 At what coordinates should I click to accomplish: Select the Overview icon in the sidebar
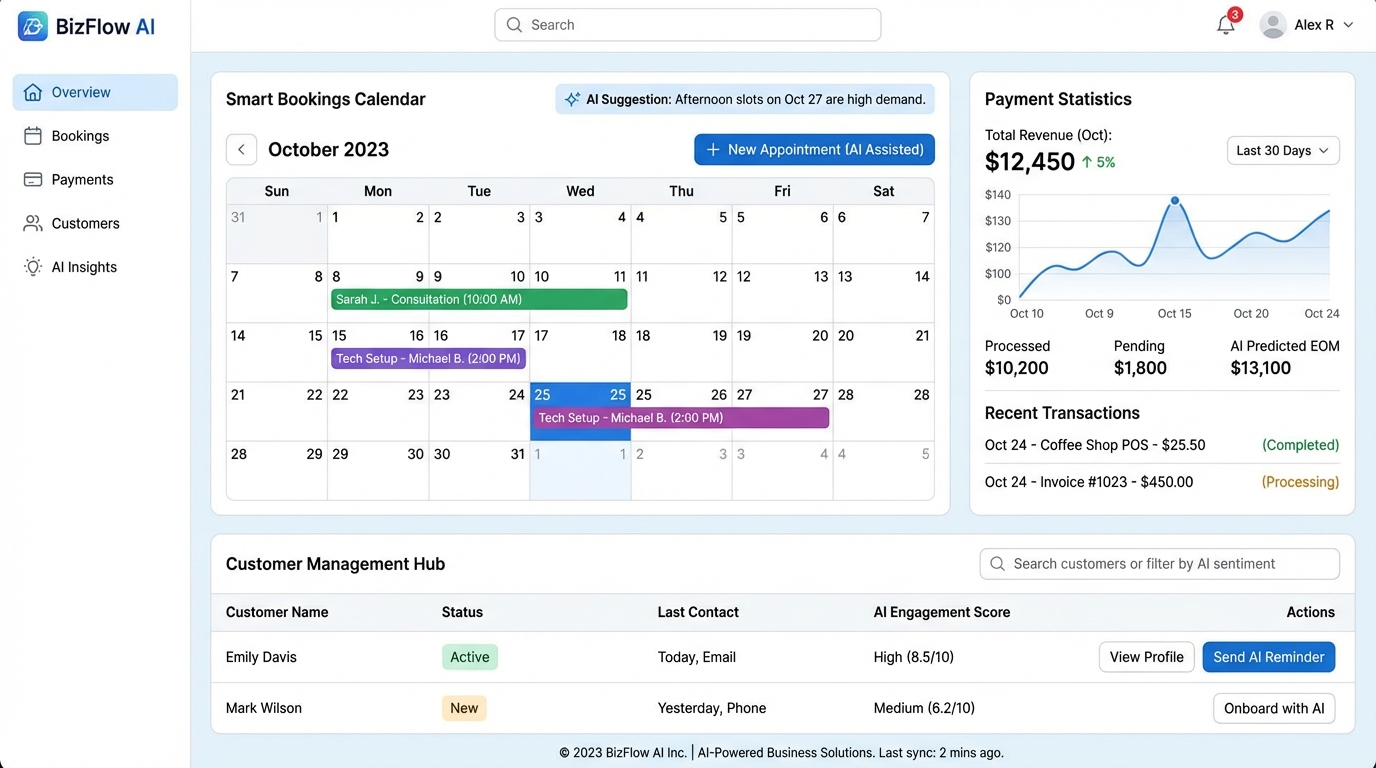click(33, 91)
